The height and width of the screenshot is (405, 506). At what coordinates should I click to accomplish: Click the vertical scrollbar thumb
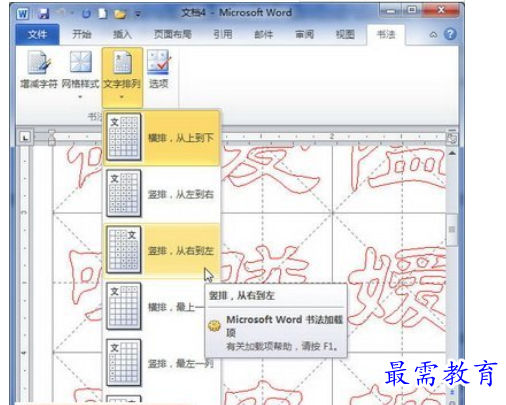[x=452, y=229]
